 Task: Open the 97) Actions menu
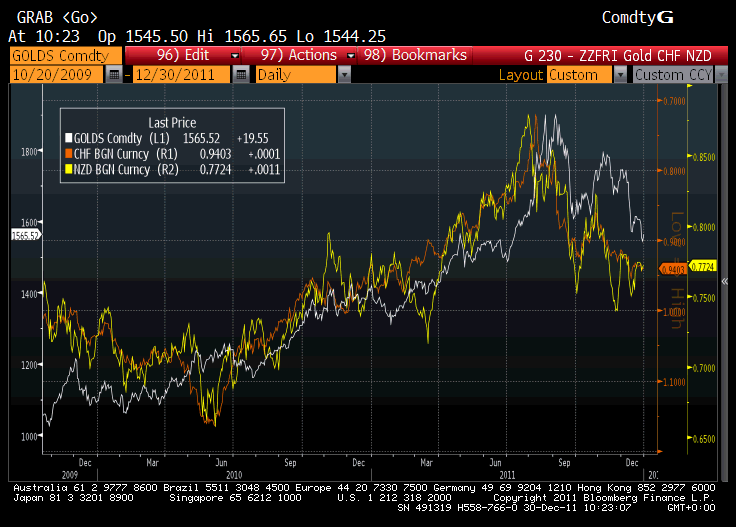tap(299, 55)
